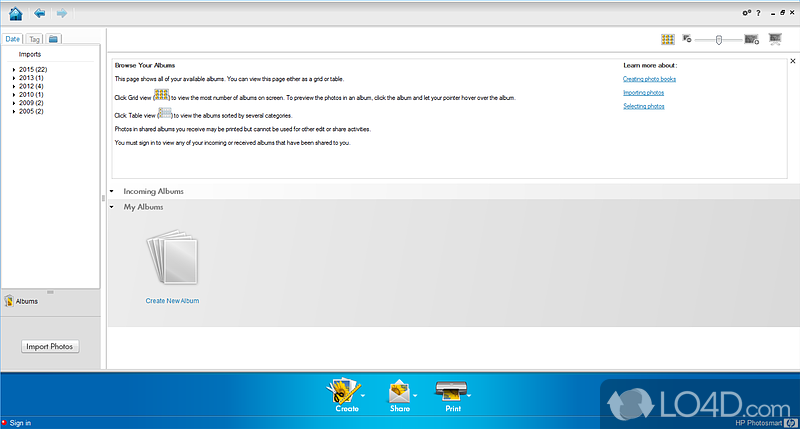Select the 2015 (22) date entry

[x=33, y=69]
